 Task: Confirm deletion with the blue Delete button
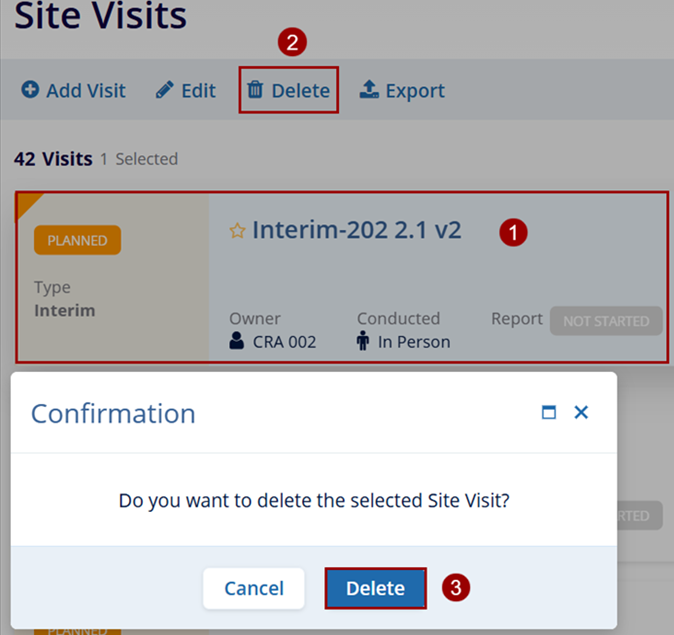(376, 589)
